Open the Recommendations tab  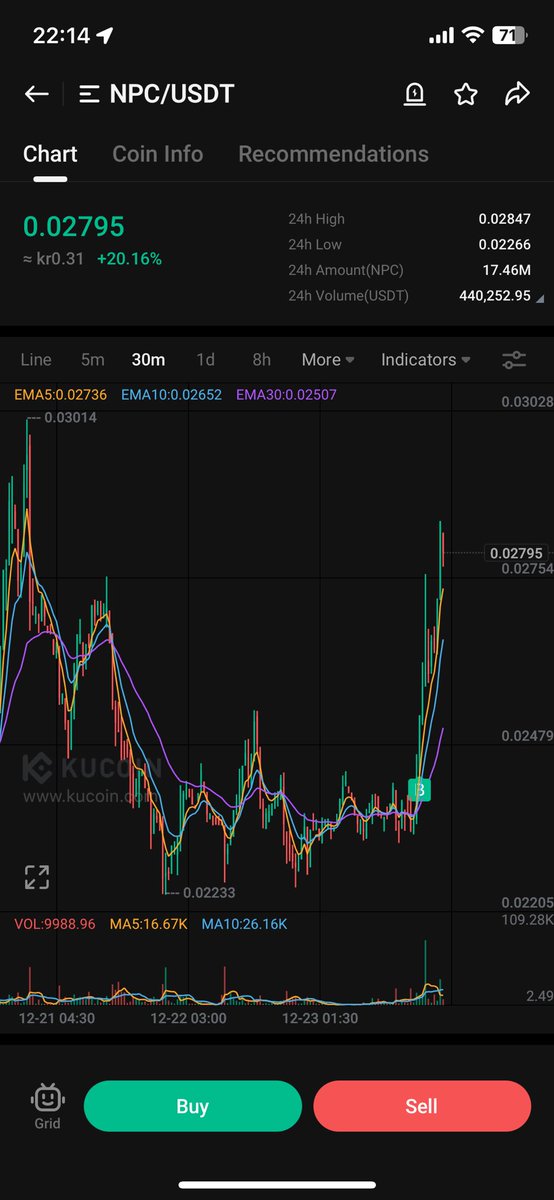coord(333,154)
